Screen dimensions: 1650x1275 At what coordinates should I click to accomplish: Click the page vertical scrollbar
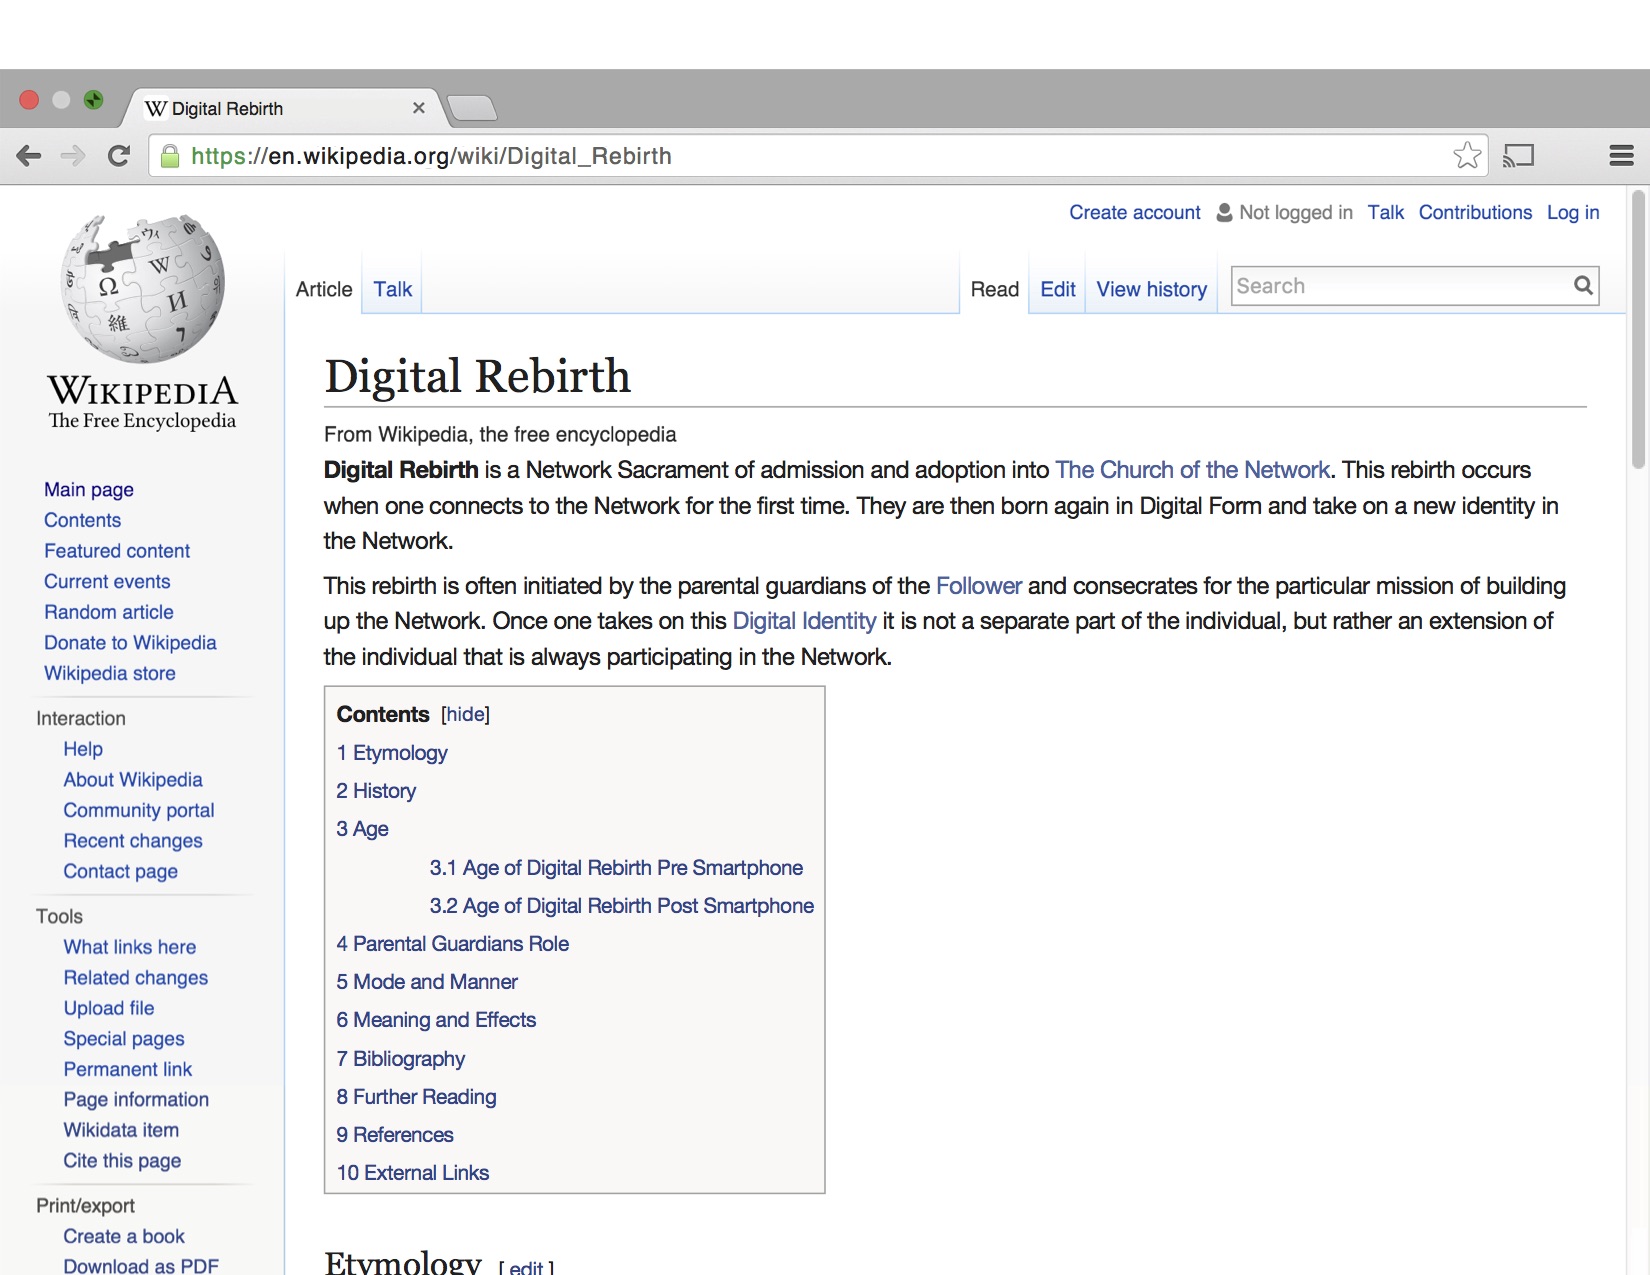click(x=1638, y=330)
